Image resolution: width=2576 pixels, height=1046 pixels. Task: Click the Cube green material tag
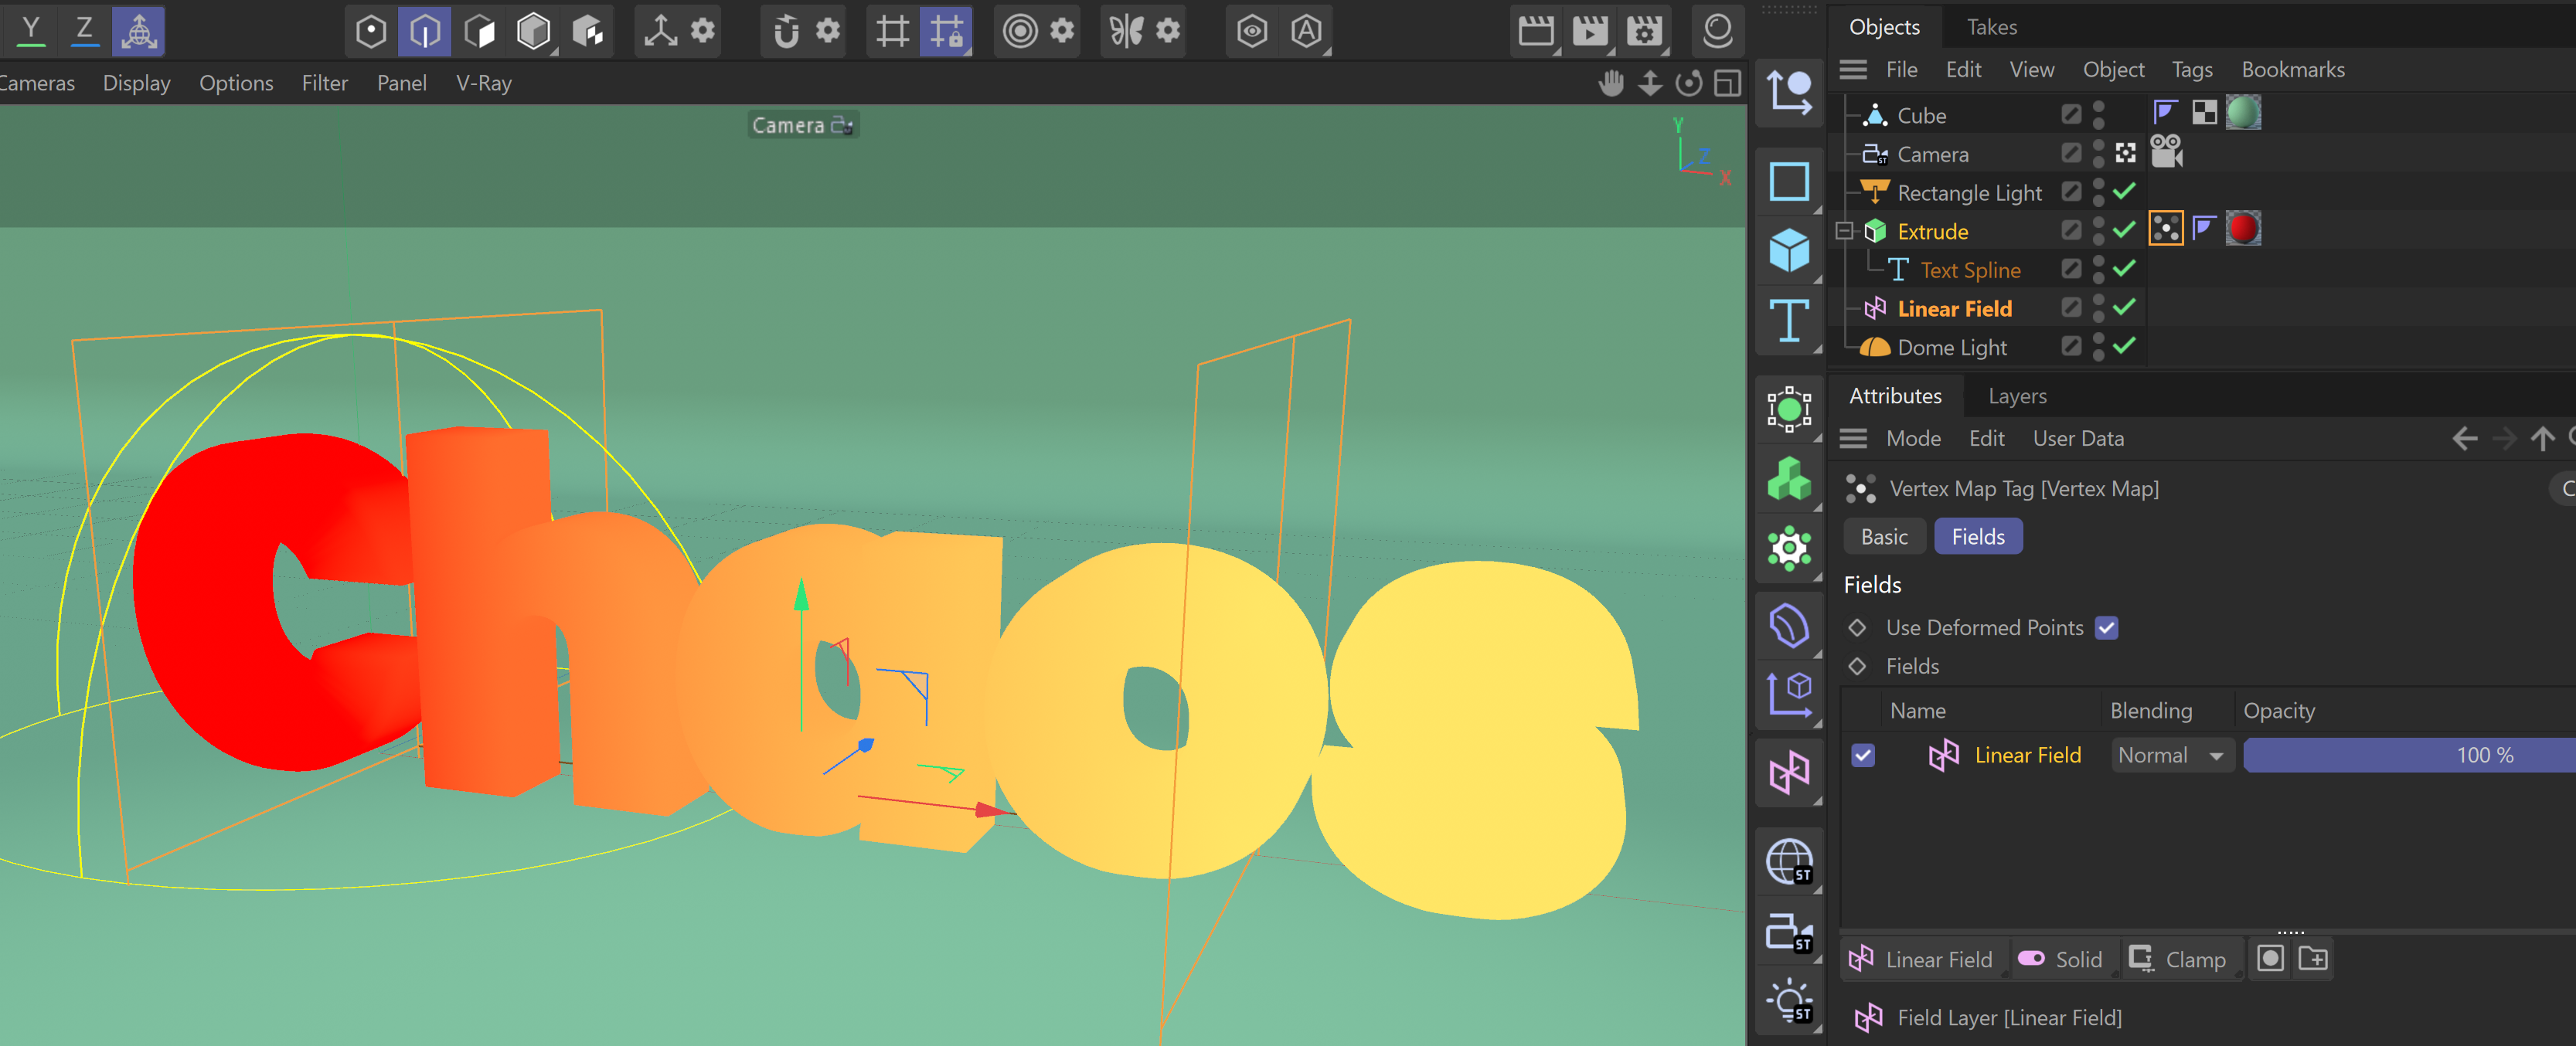point(2243,113)
